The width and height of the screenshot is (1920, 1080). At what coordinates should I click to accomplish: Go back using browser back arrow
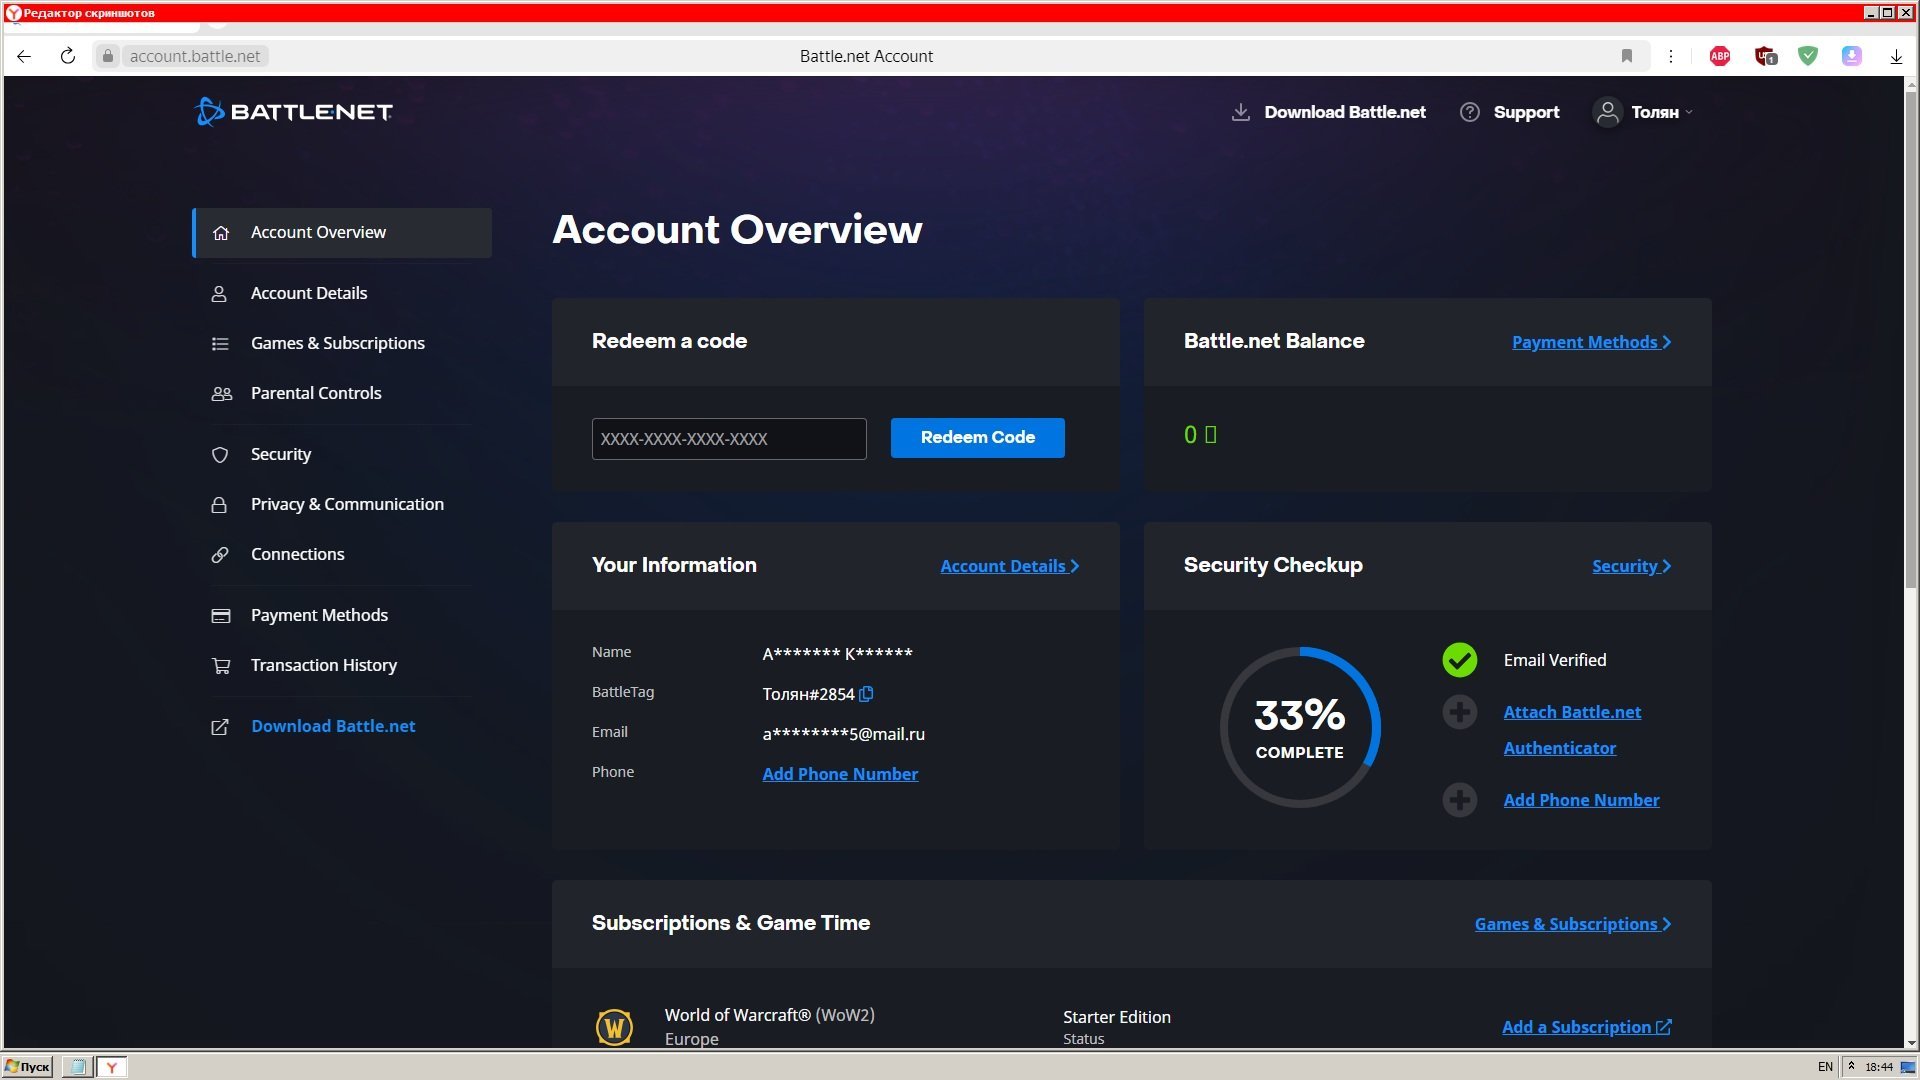click(x=24, y=56)
